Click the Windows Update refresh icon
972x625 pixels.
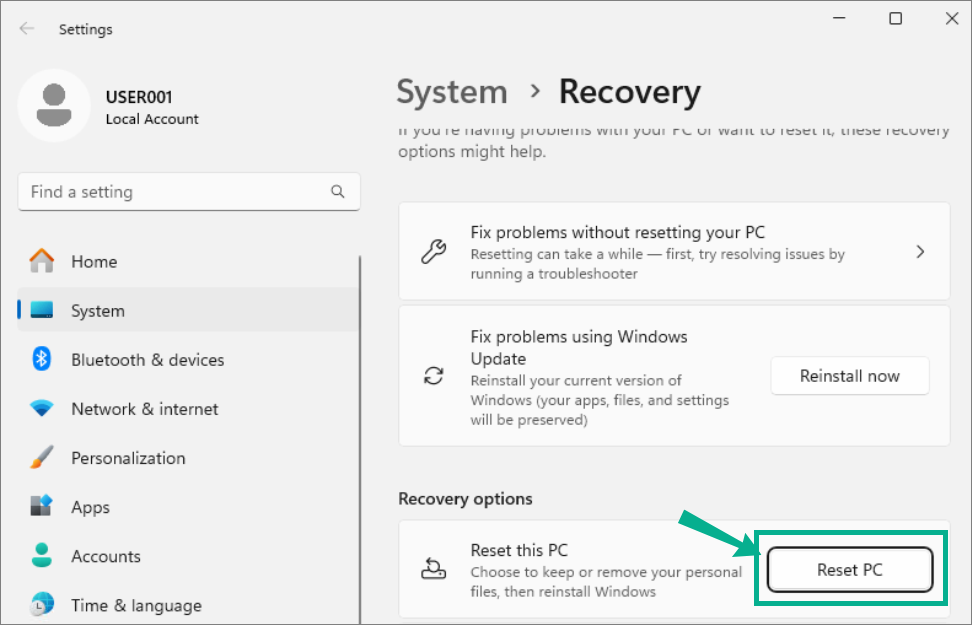click(x=433, y=376)
